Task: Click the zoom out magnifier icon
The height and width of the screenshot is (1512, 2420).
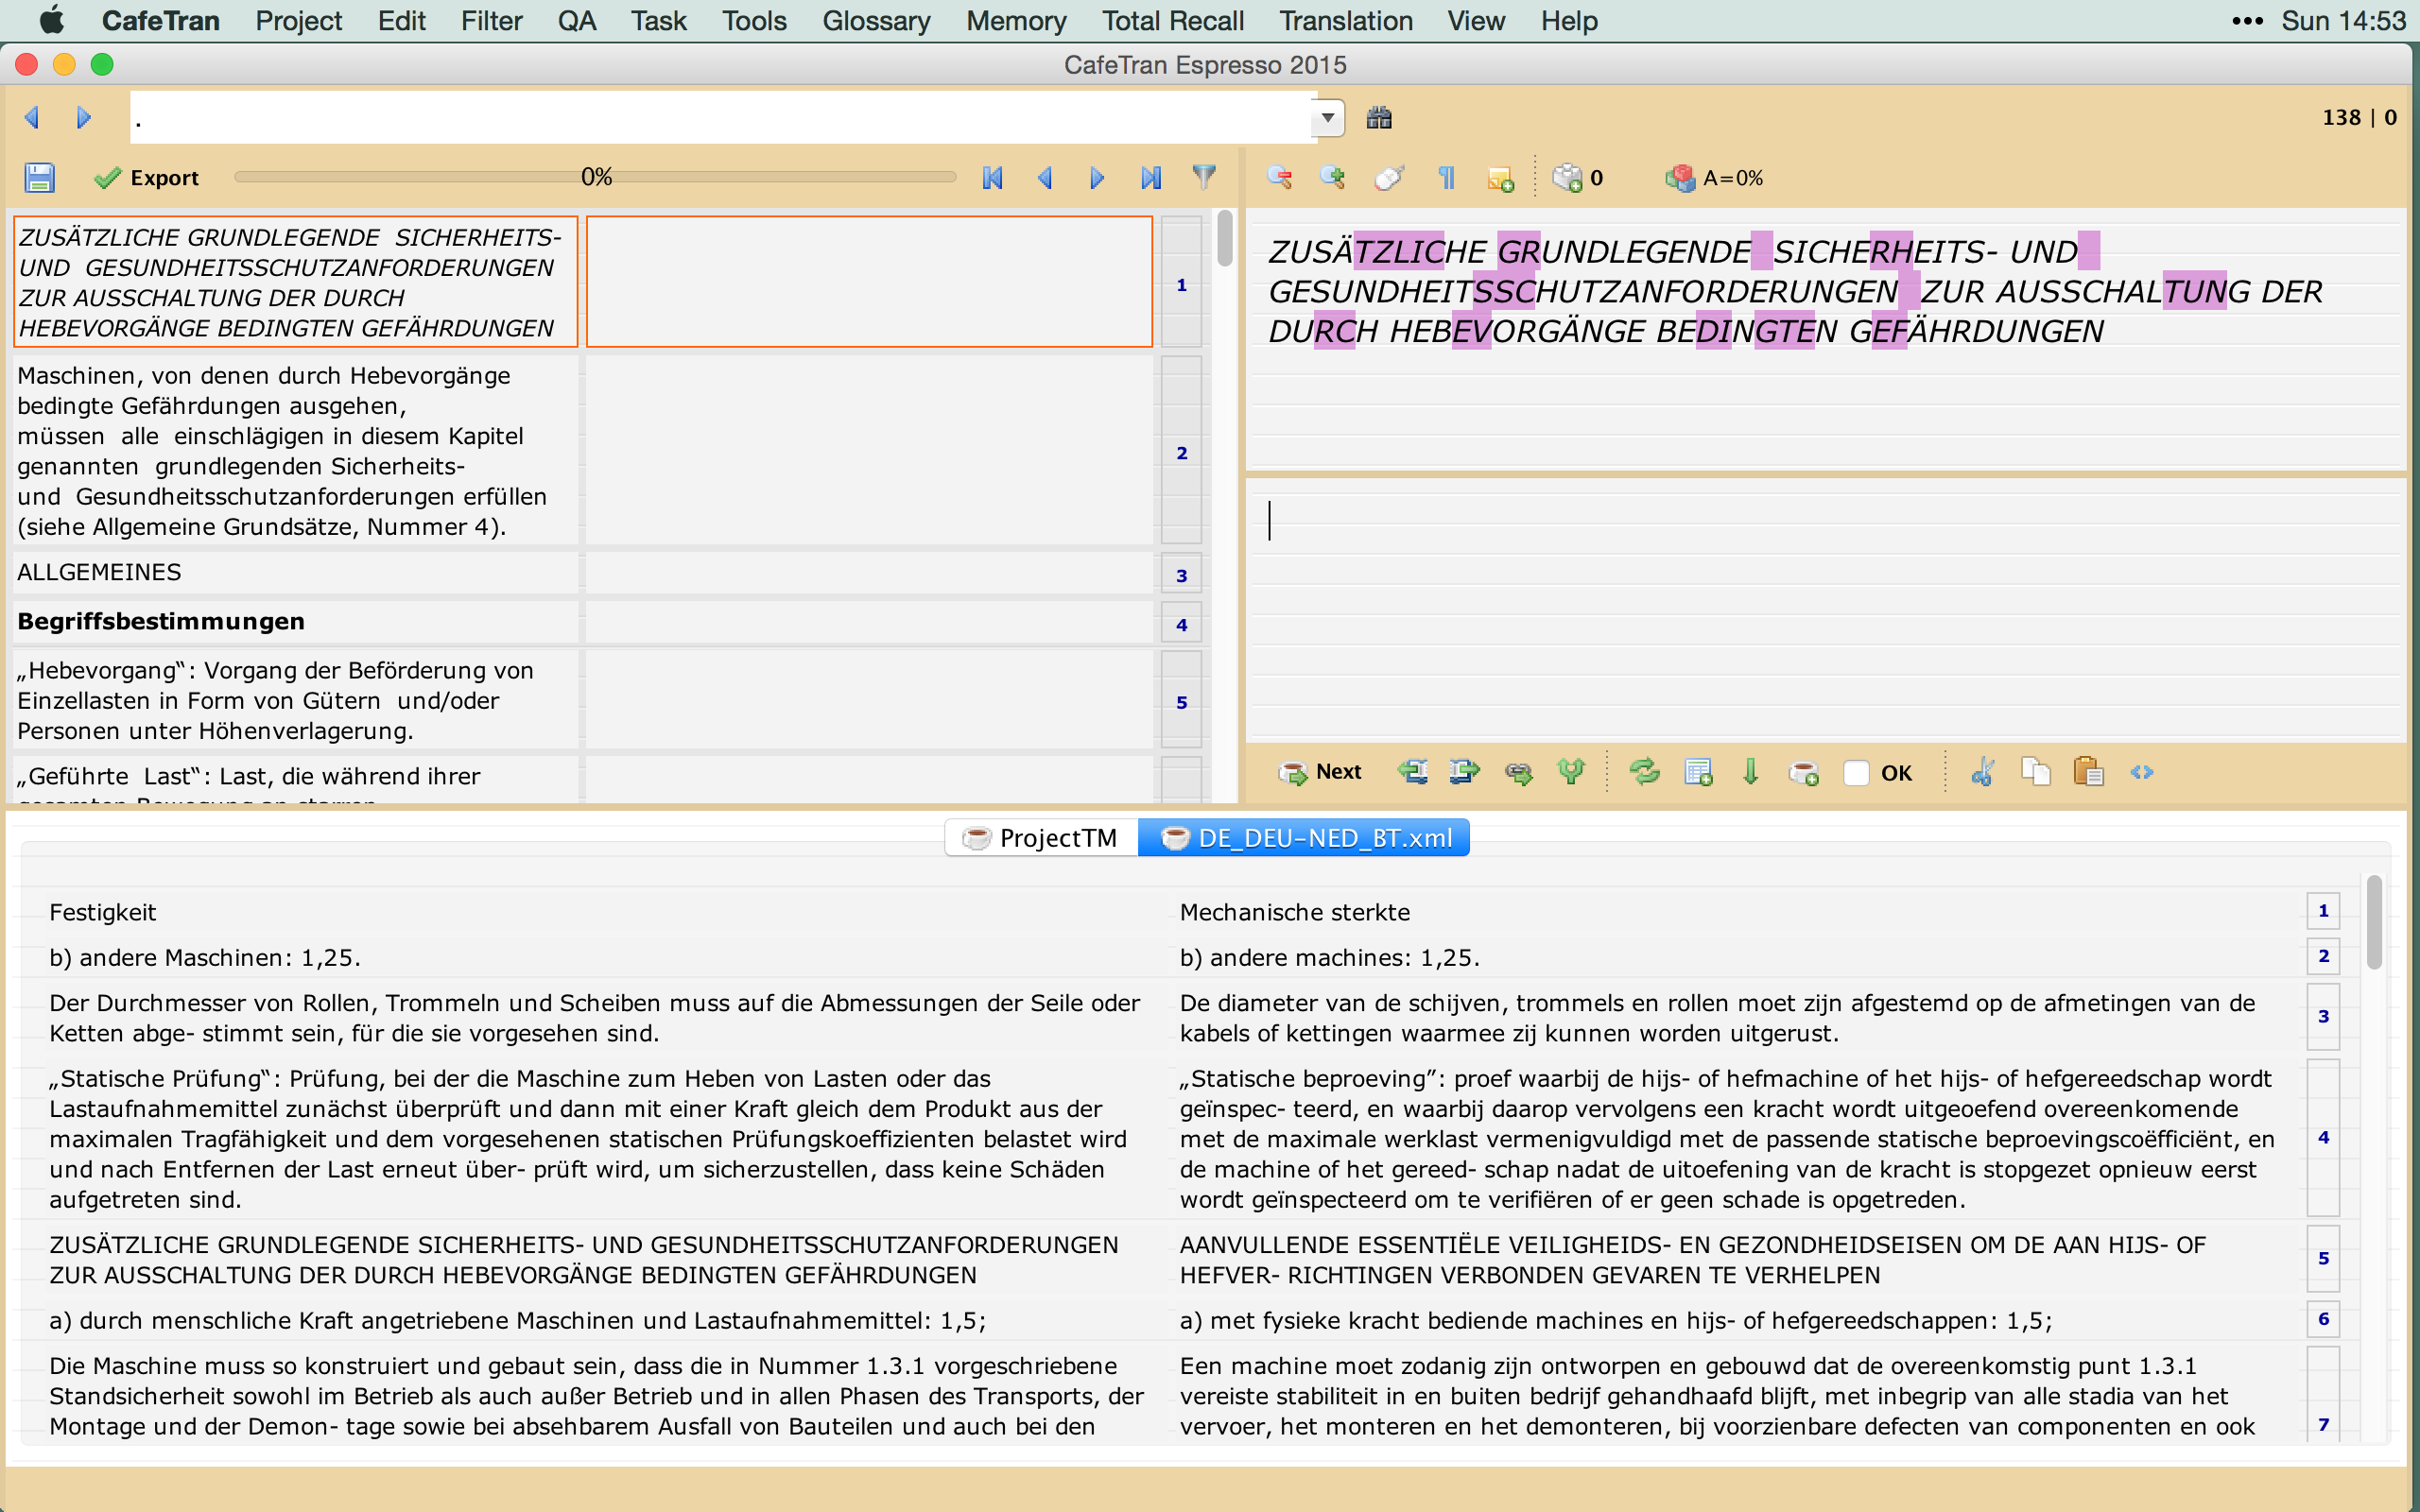Action: pyautogui.click(x=1279, y=178)
